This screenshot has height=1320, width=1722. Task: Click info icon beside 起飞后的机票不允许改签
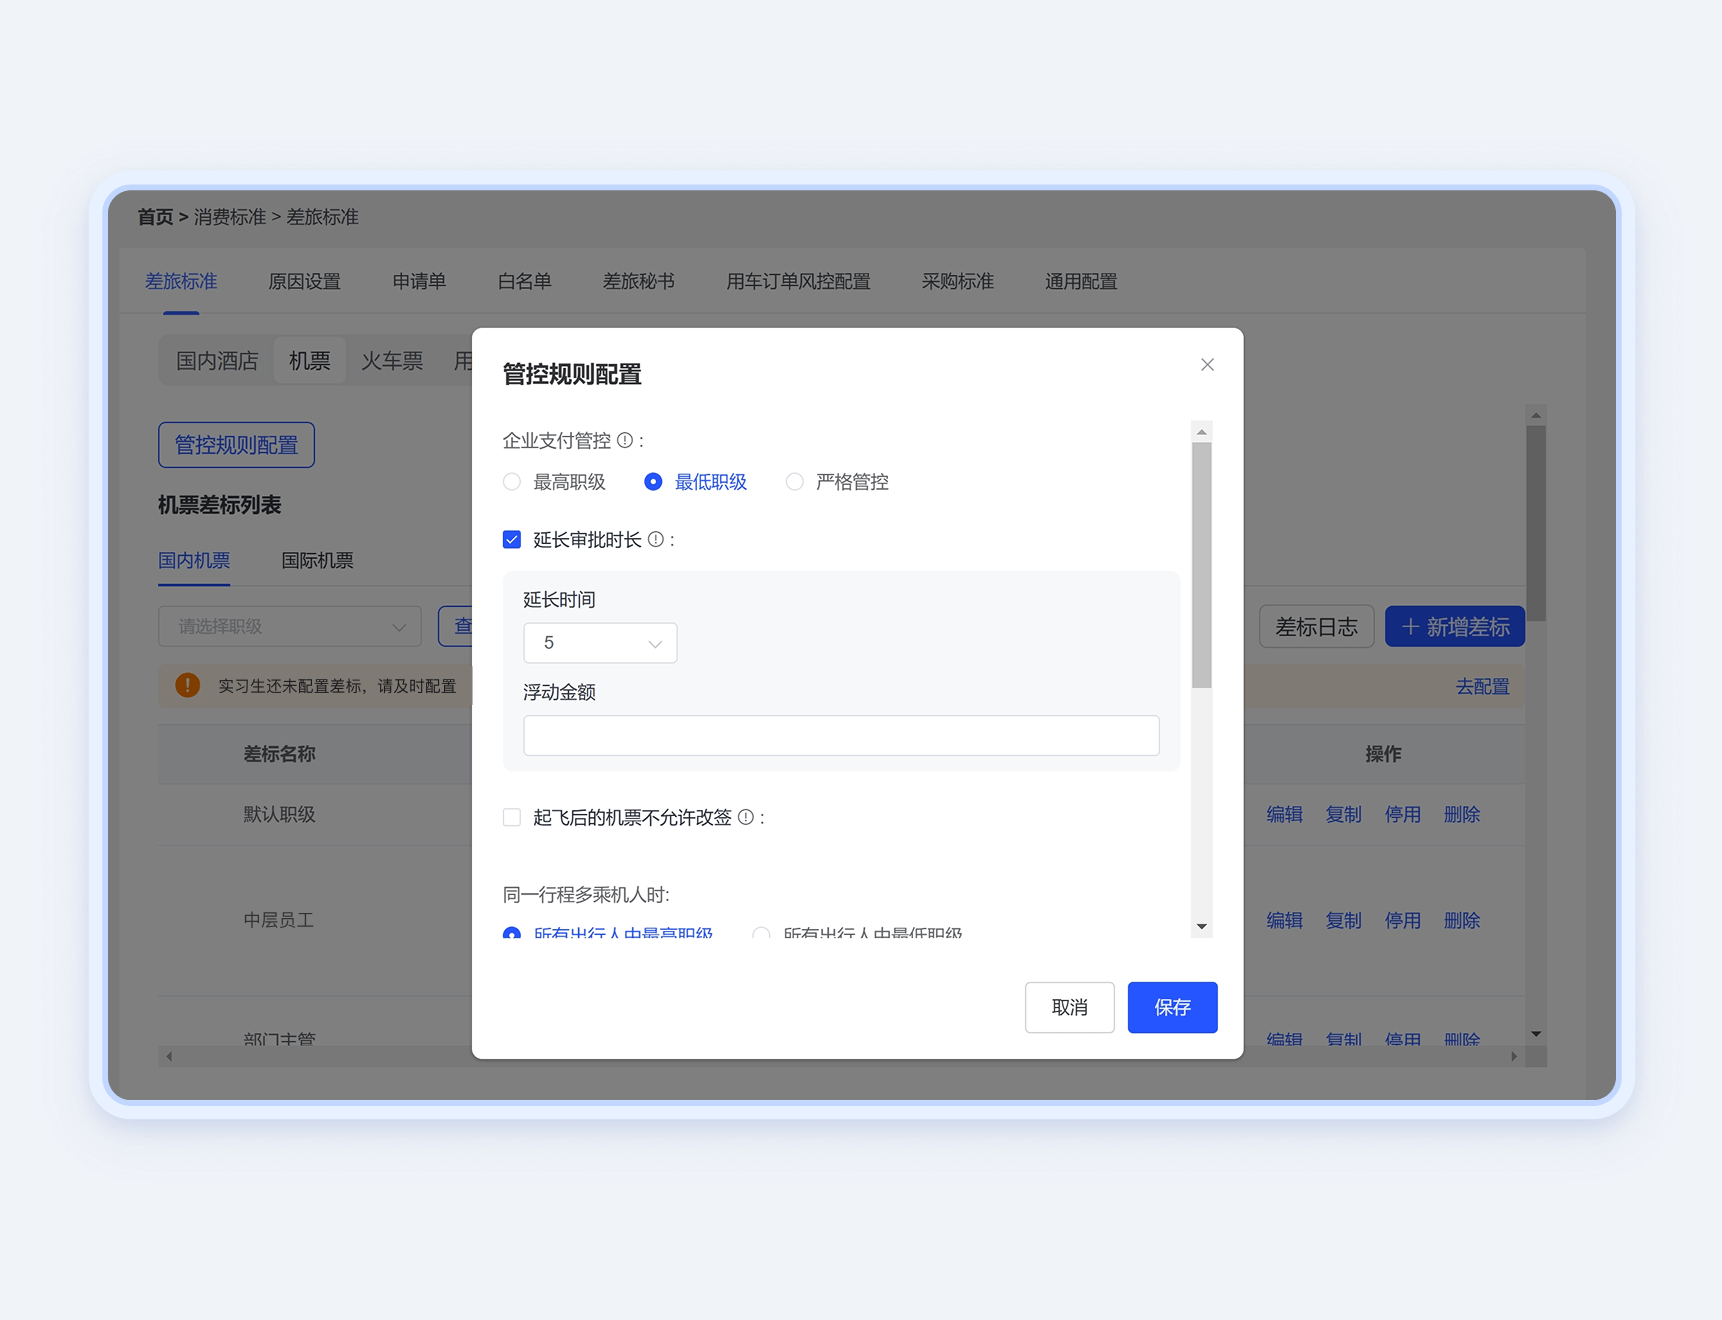[746, 818]
